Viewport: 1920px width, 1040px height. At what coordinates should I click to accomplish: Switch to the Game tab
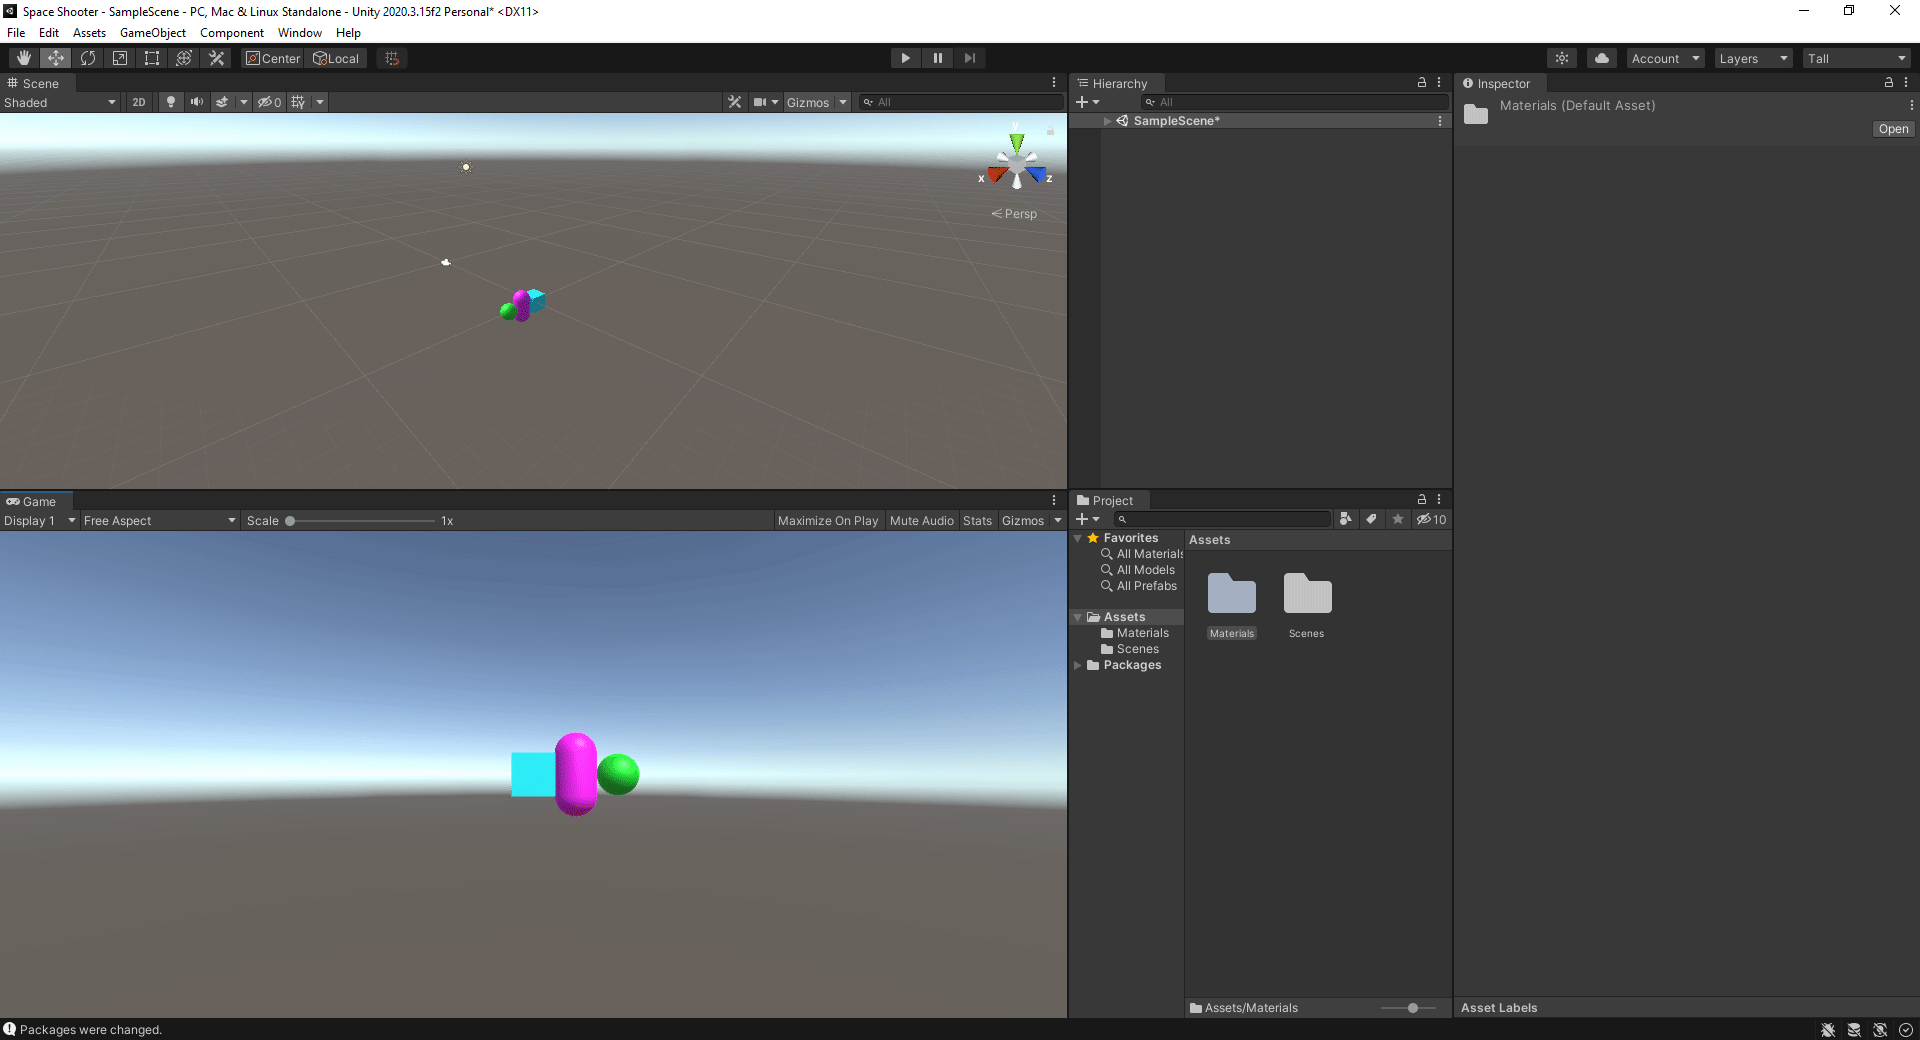coord(35,500)
